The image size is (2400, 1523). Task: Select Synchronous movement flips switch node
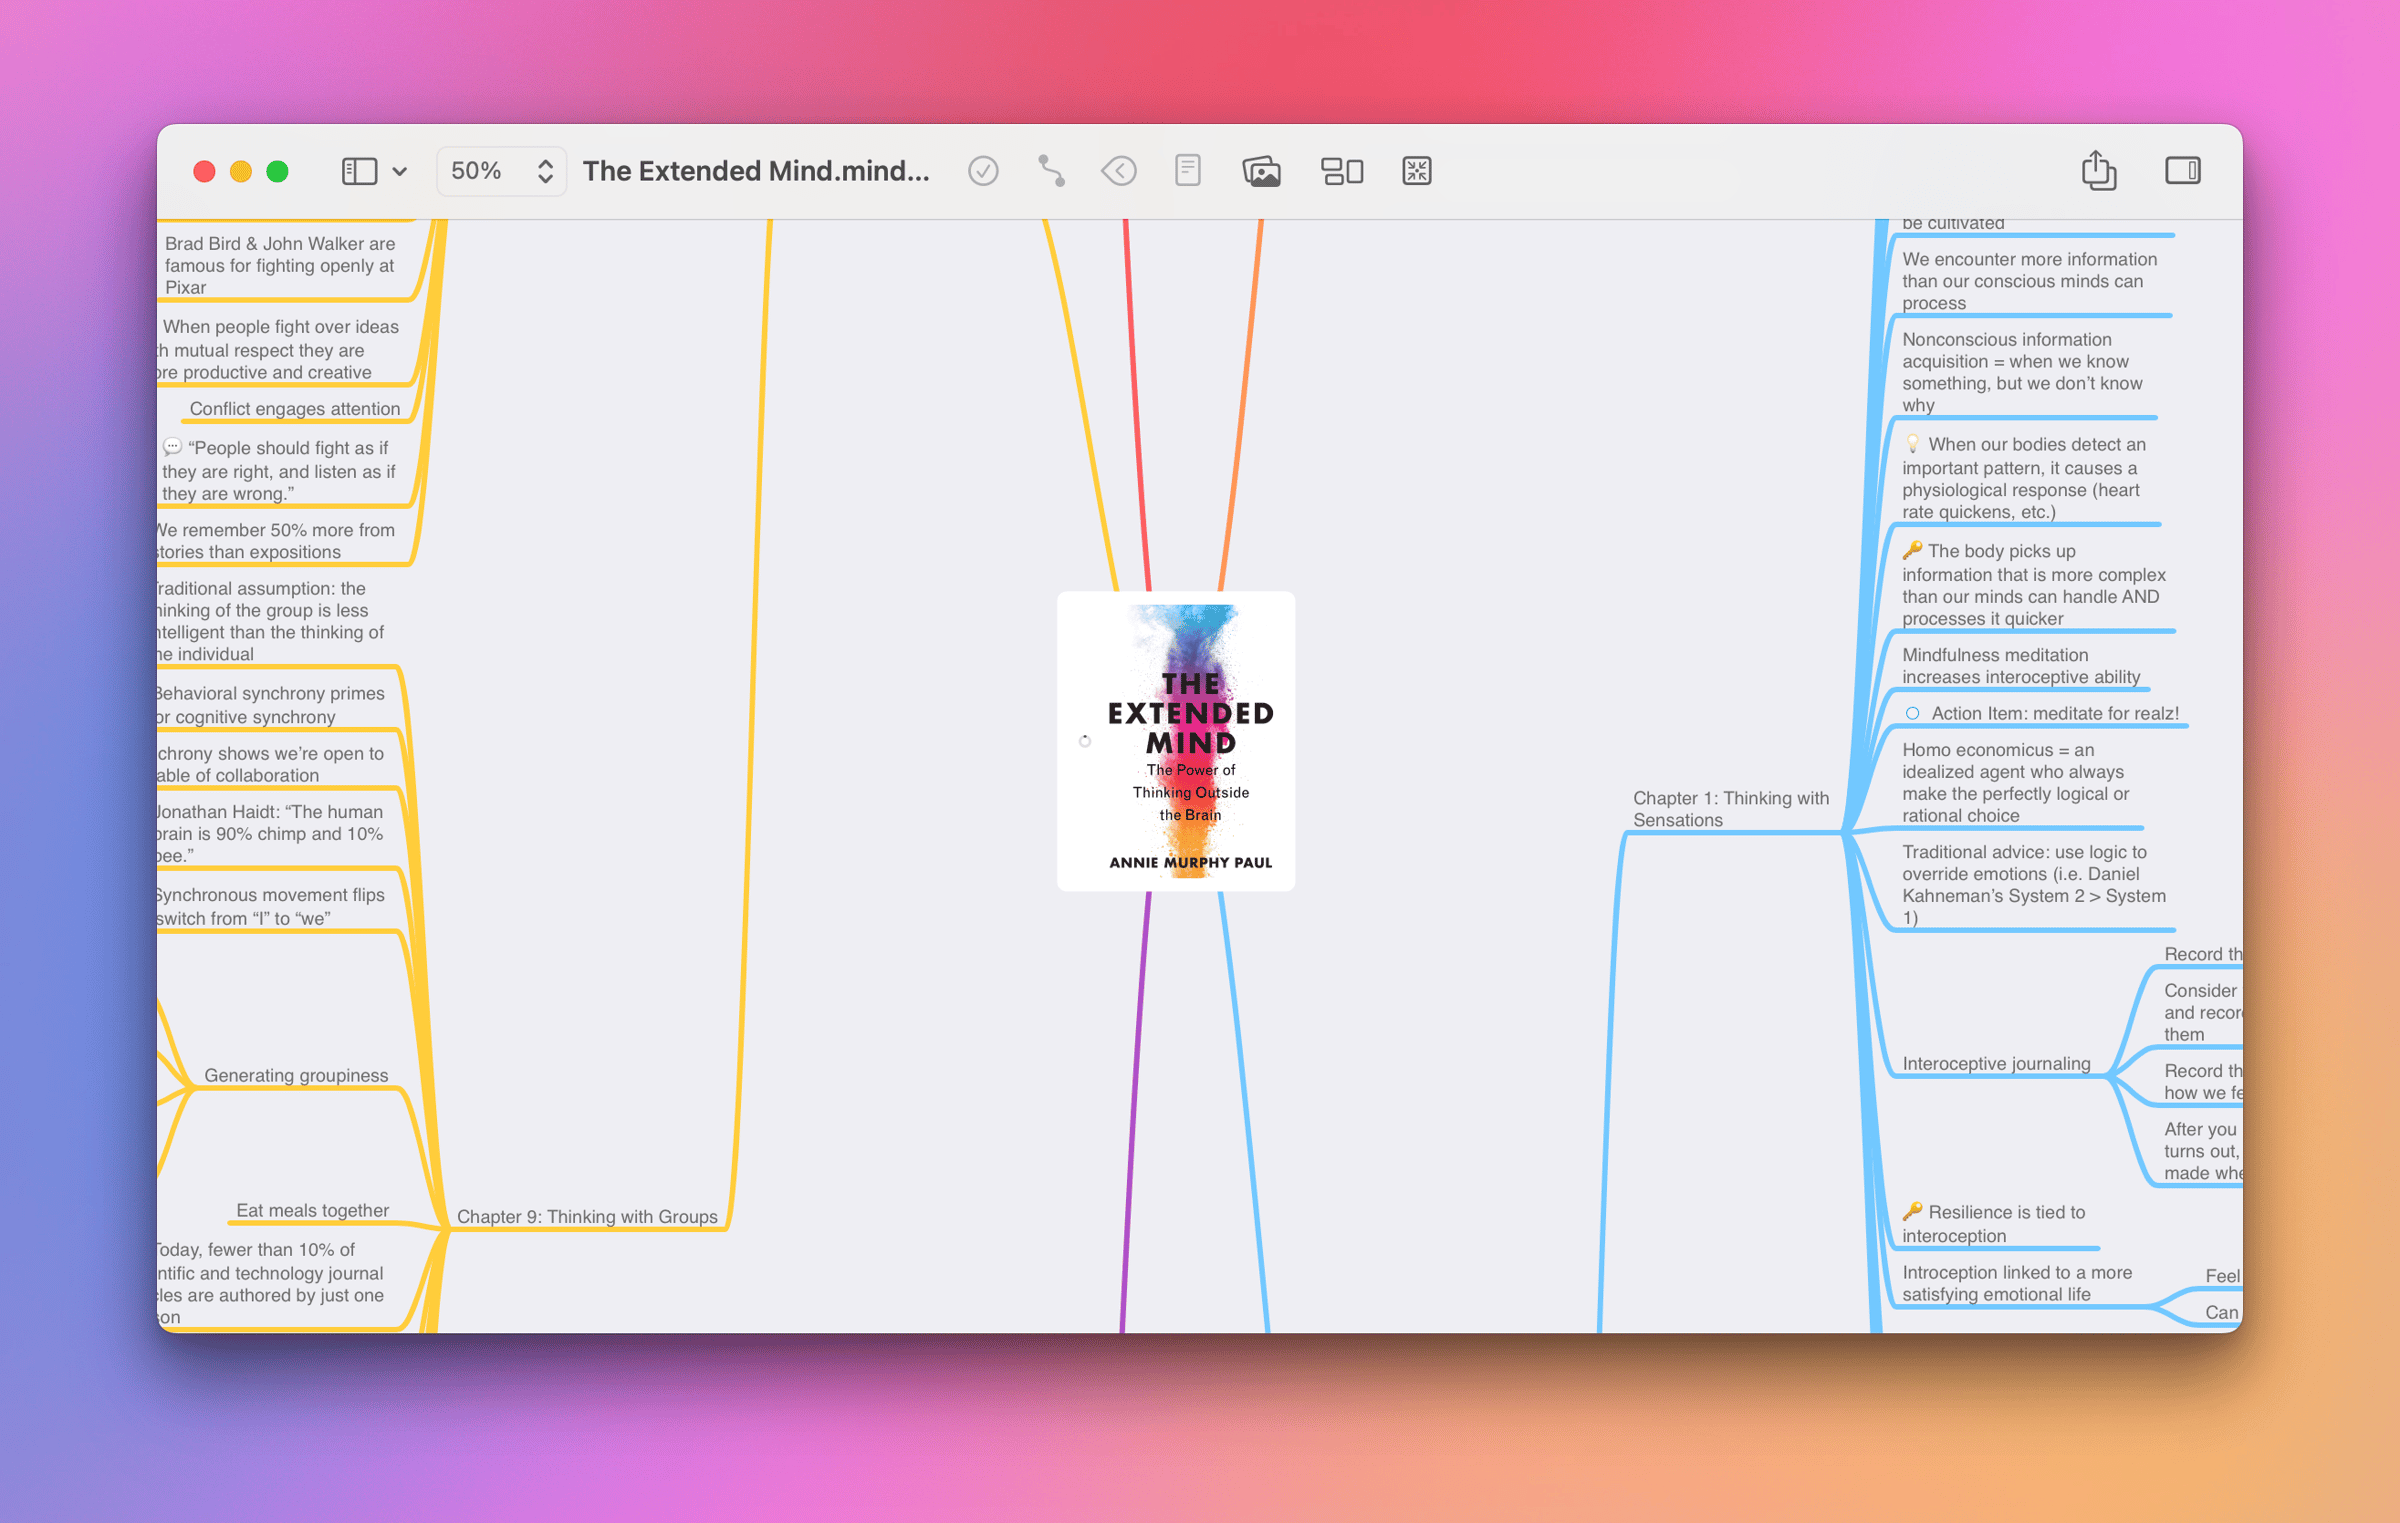coord(271,906)
